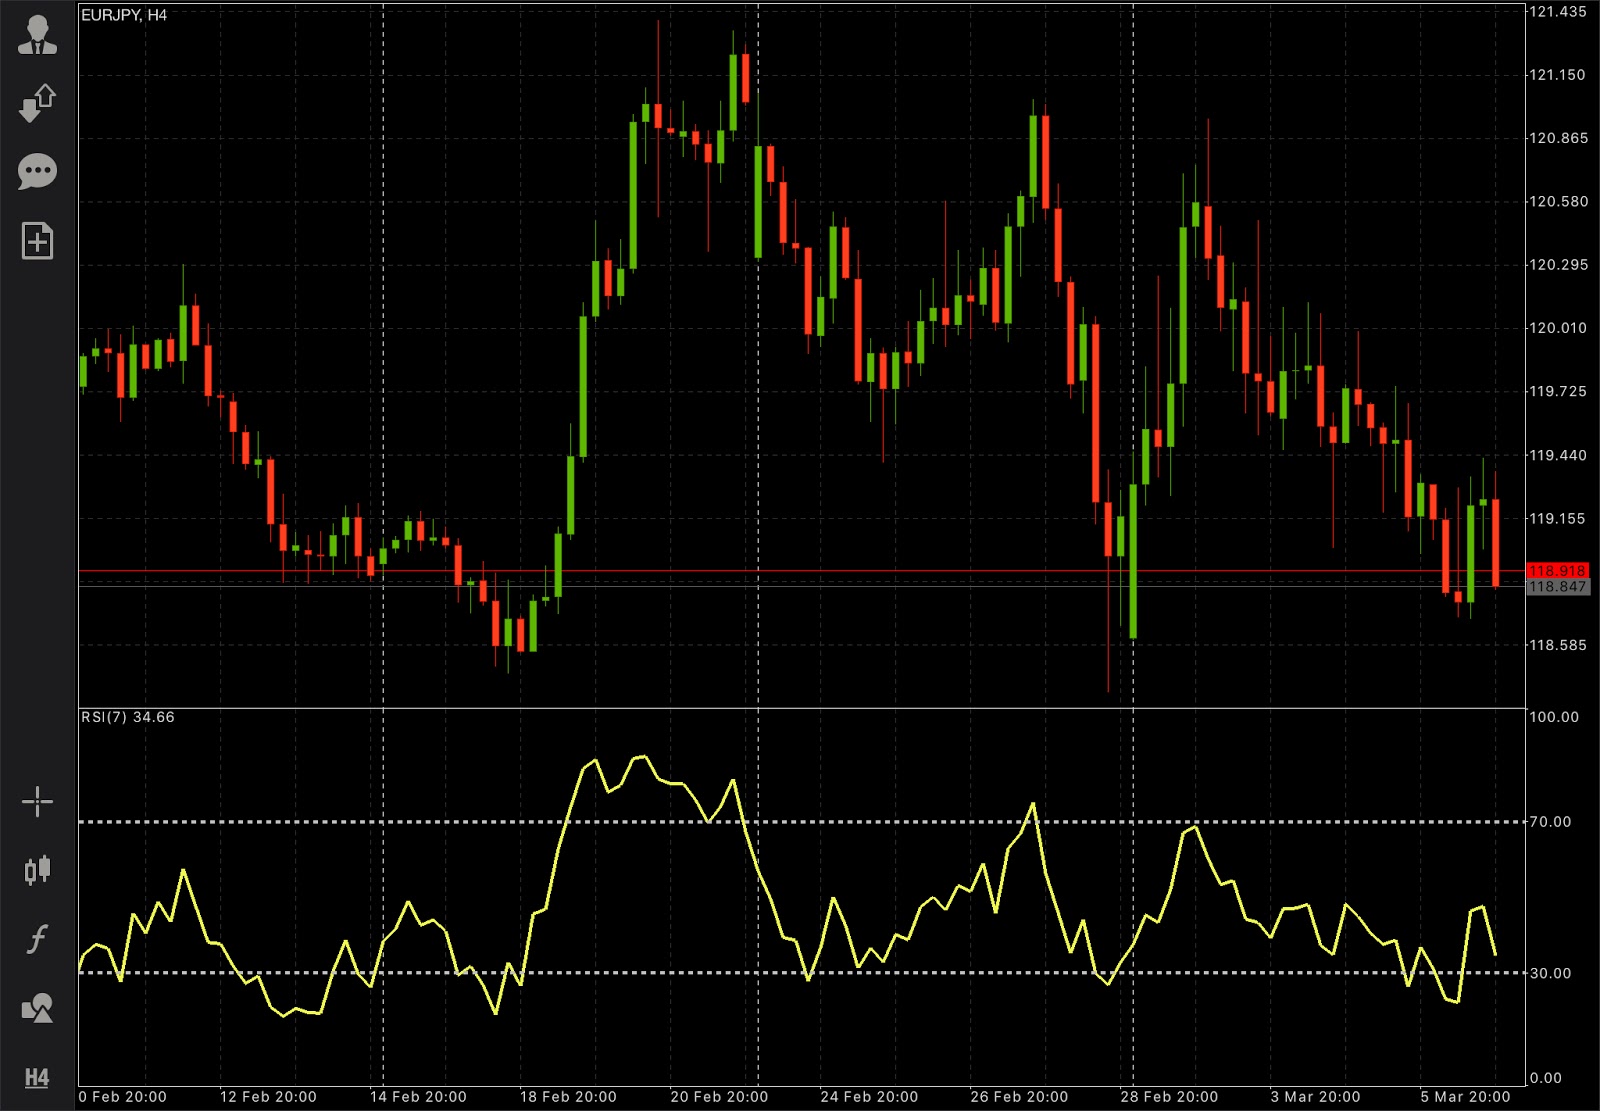Click the 12 Feb 20:00 time label

[268, 1097]
